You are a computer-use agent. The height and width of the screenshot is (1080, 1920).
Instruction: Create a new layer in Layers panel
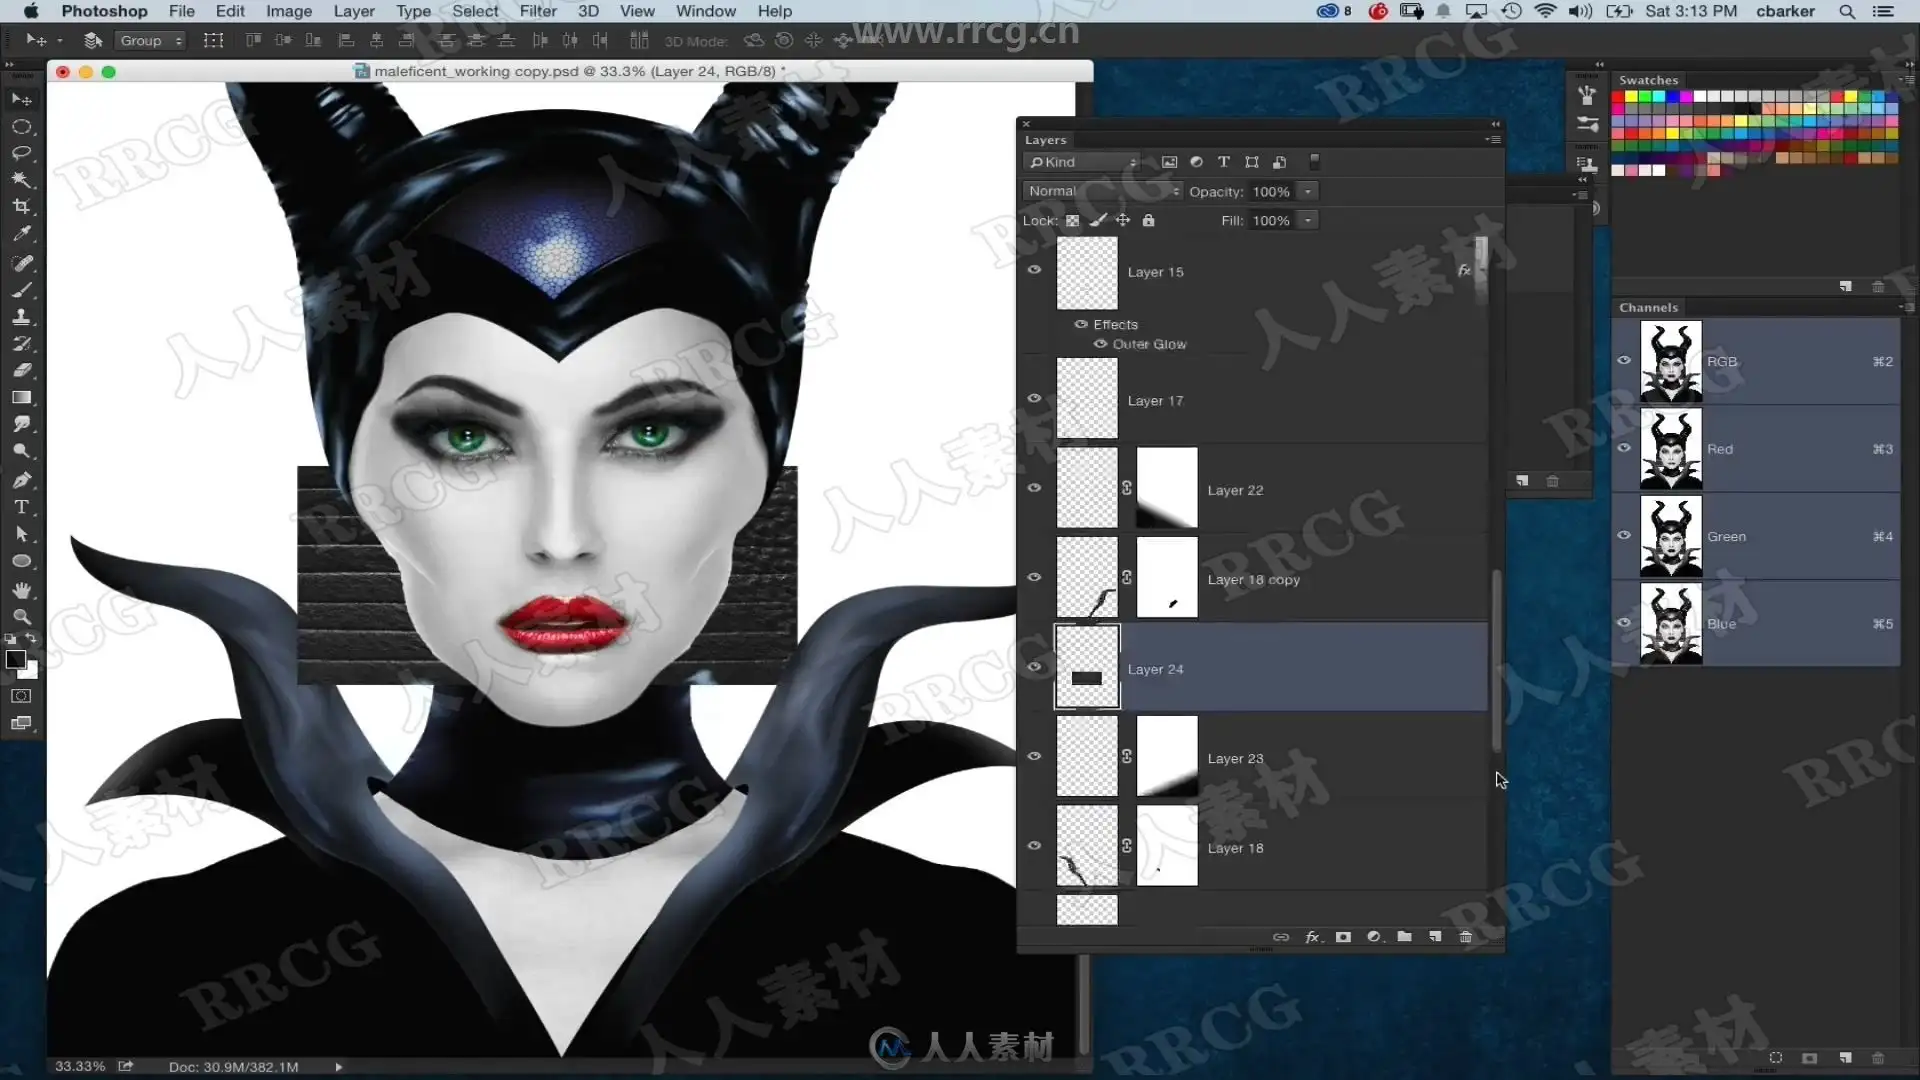(1435, 937)
